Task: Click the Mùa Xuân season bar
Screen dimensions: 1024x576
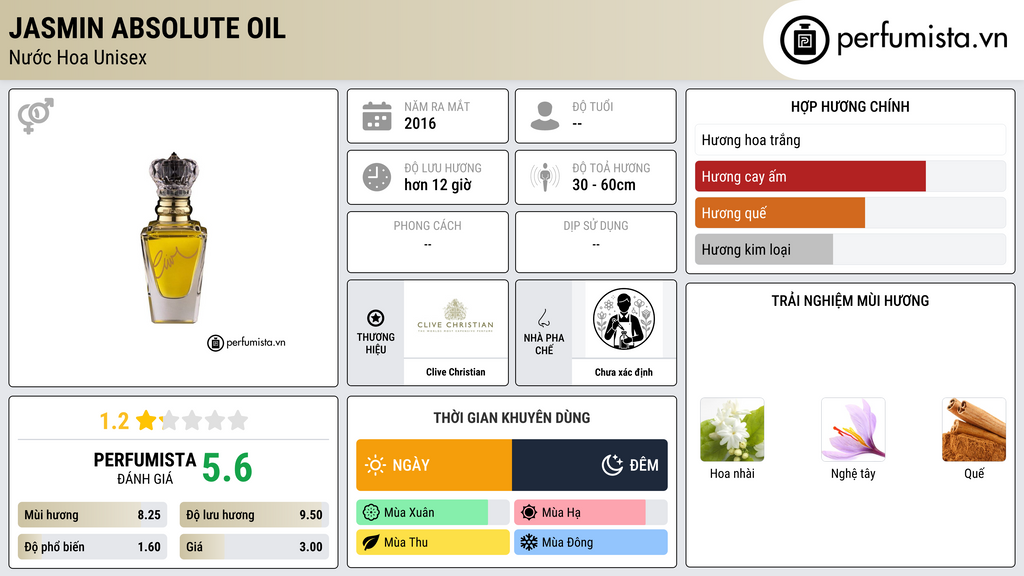Action: 433,513
